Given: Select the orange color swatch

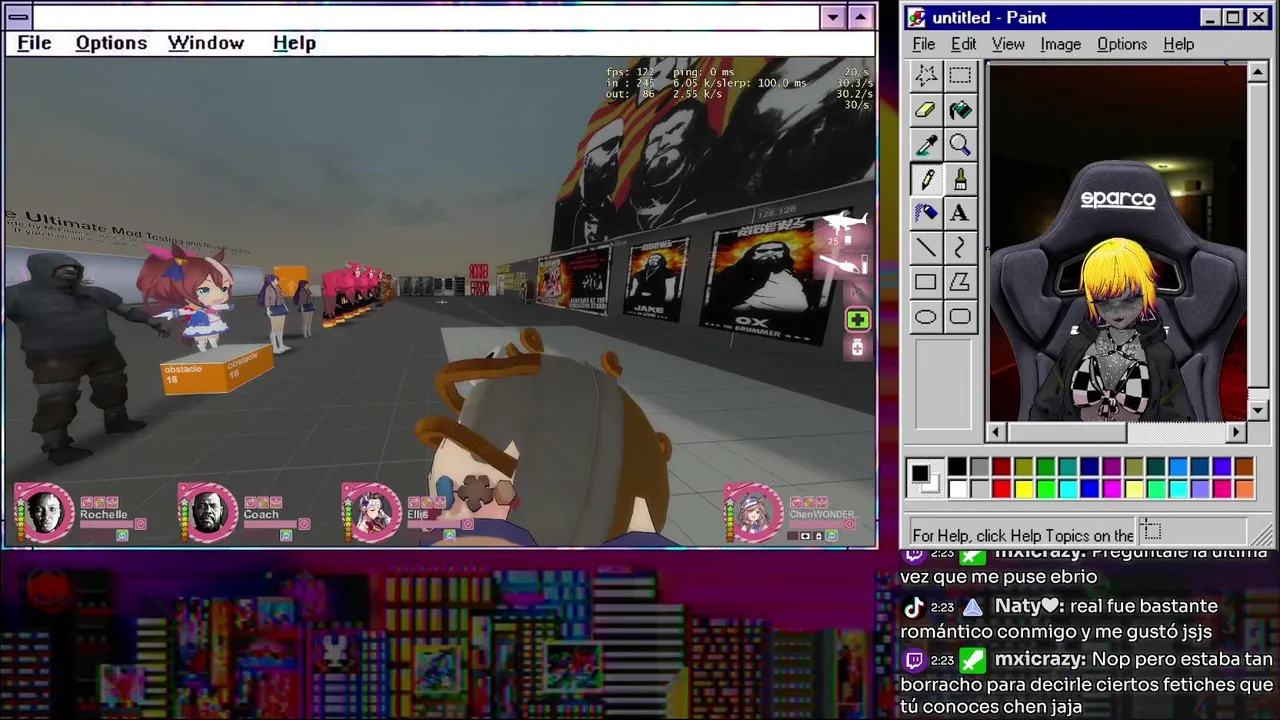Looking at the screenshot, I should click(x=1244, y=488).
